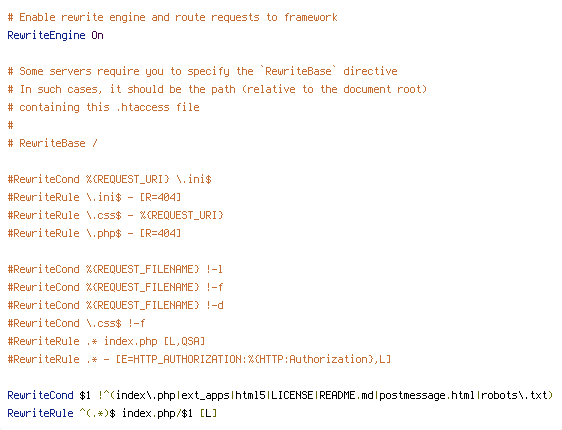Click the comment mentioning RewriteBase directive

pos(203,71)
